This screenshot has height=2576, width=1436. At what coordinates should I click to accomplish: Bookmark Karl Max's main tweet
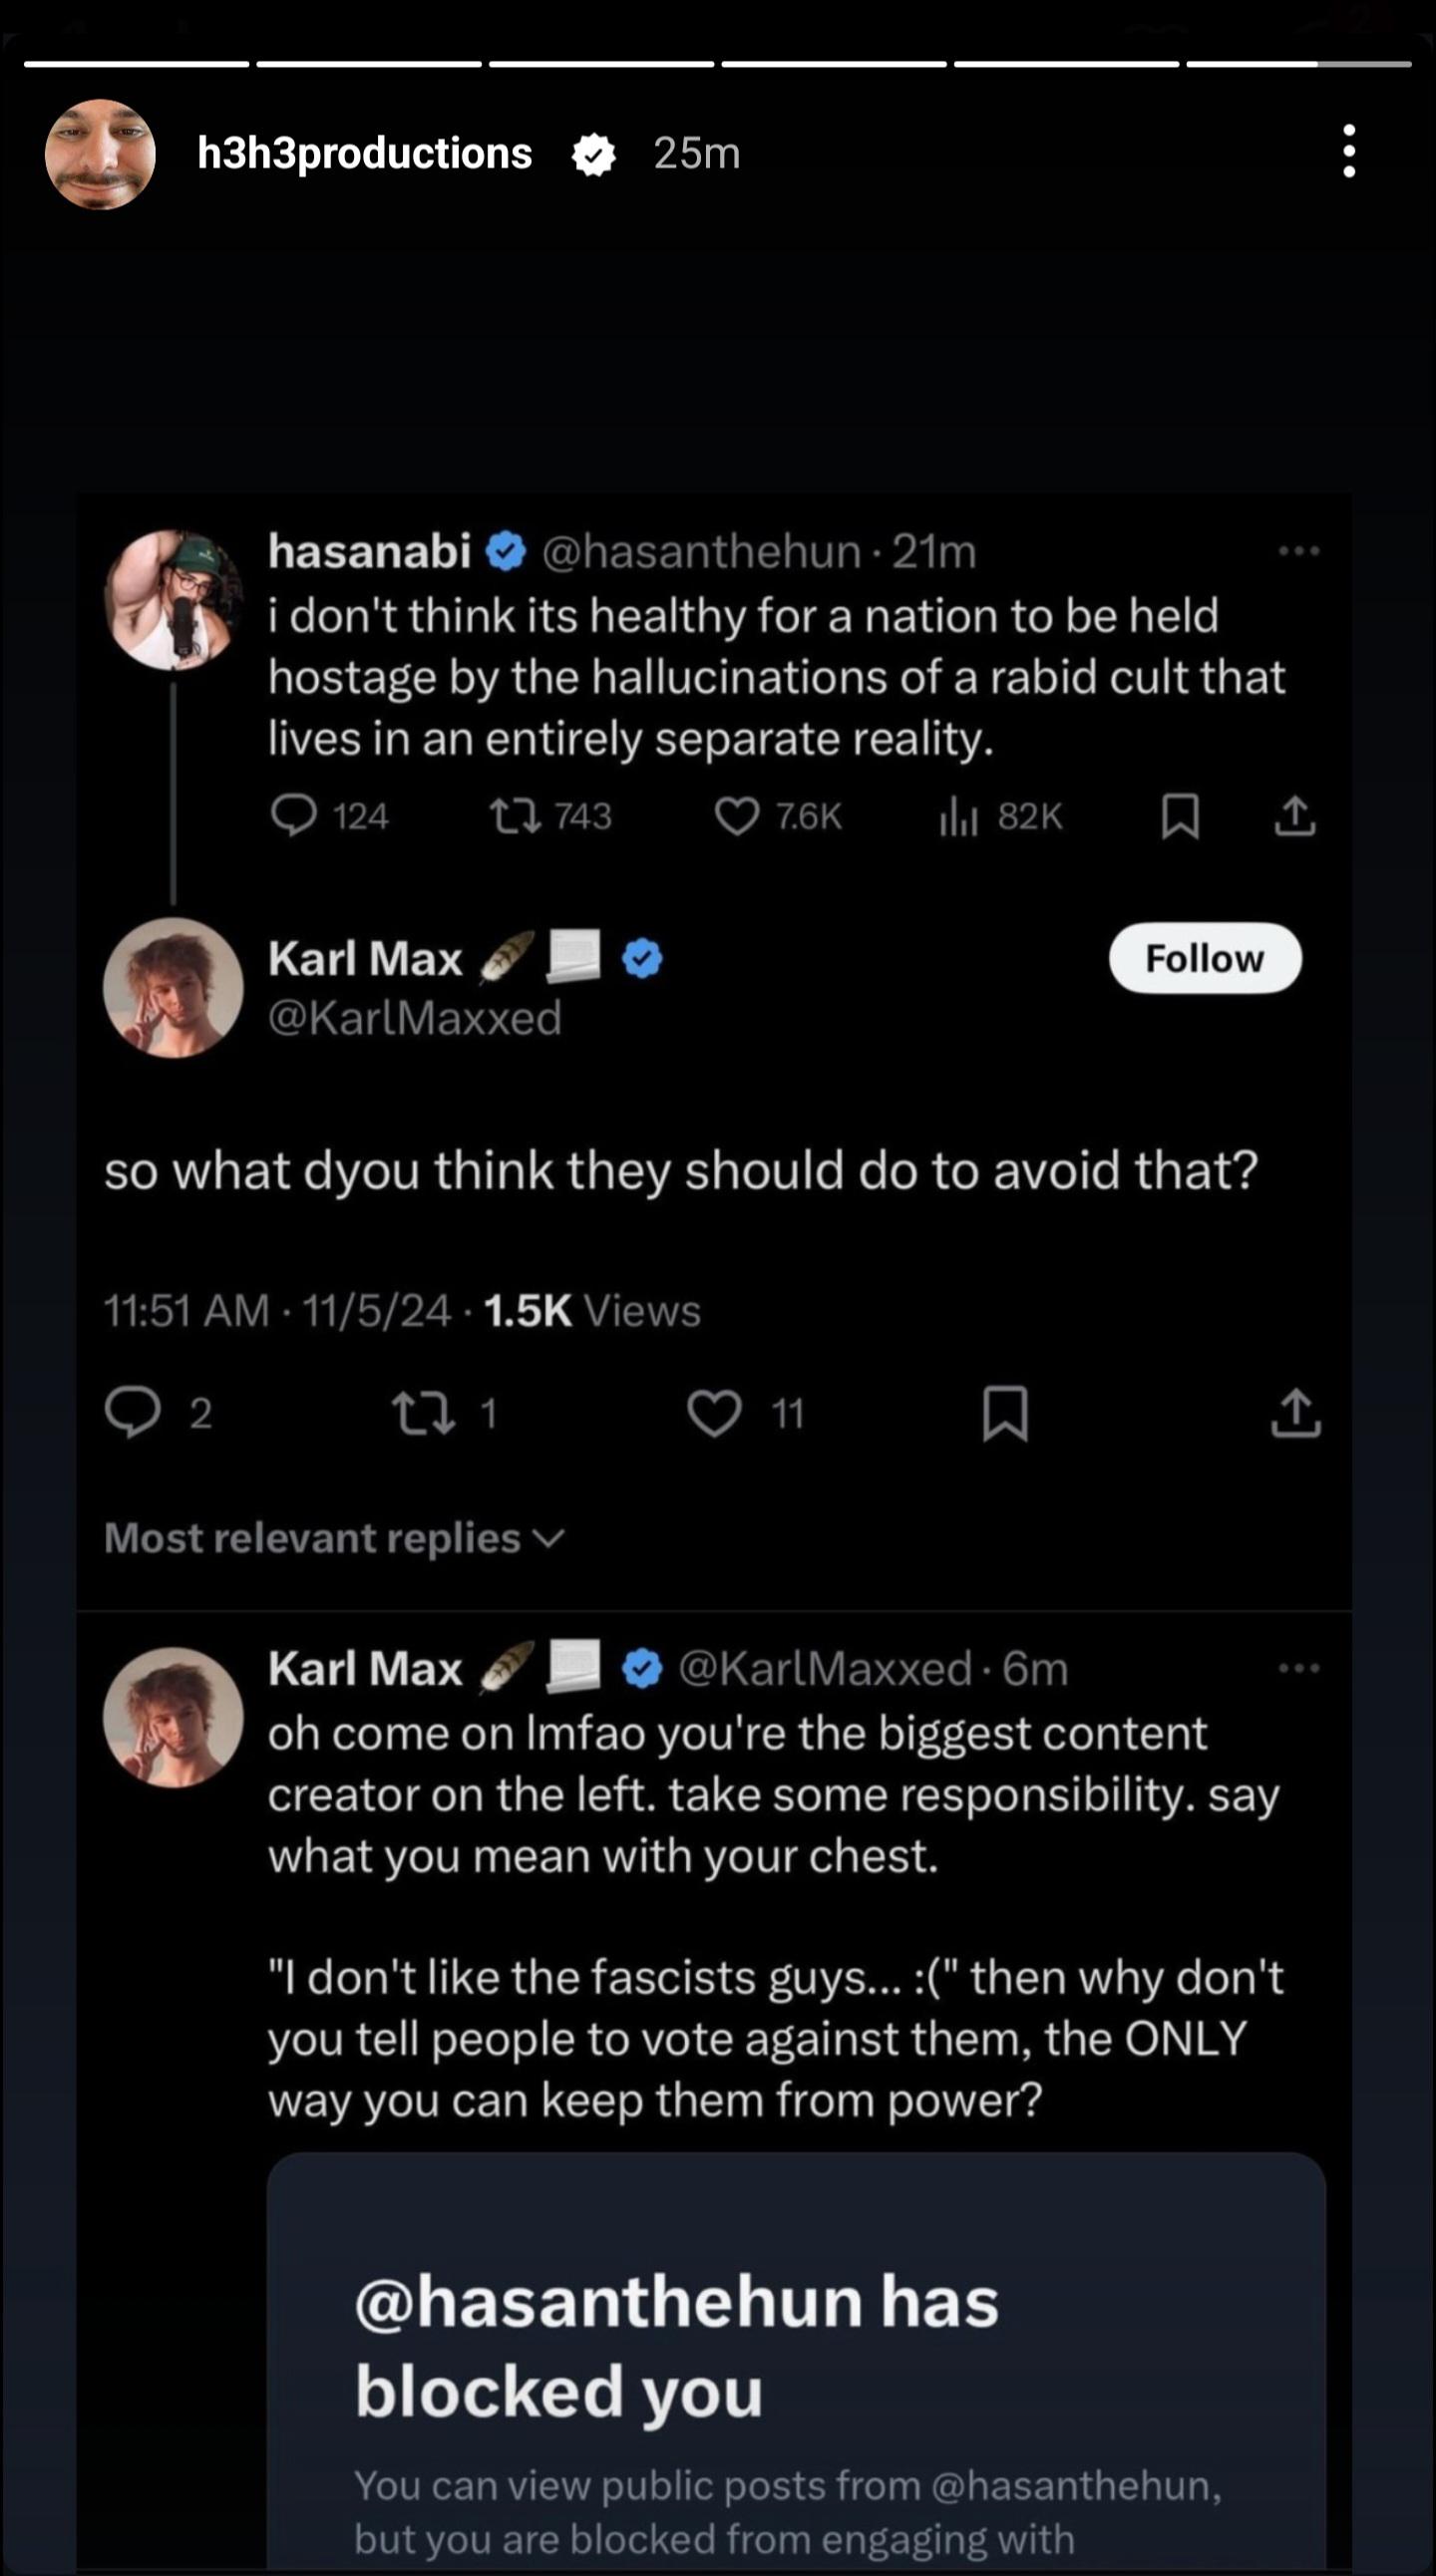[x=1005, y=1413]
